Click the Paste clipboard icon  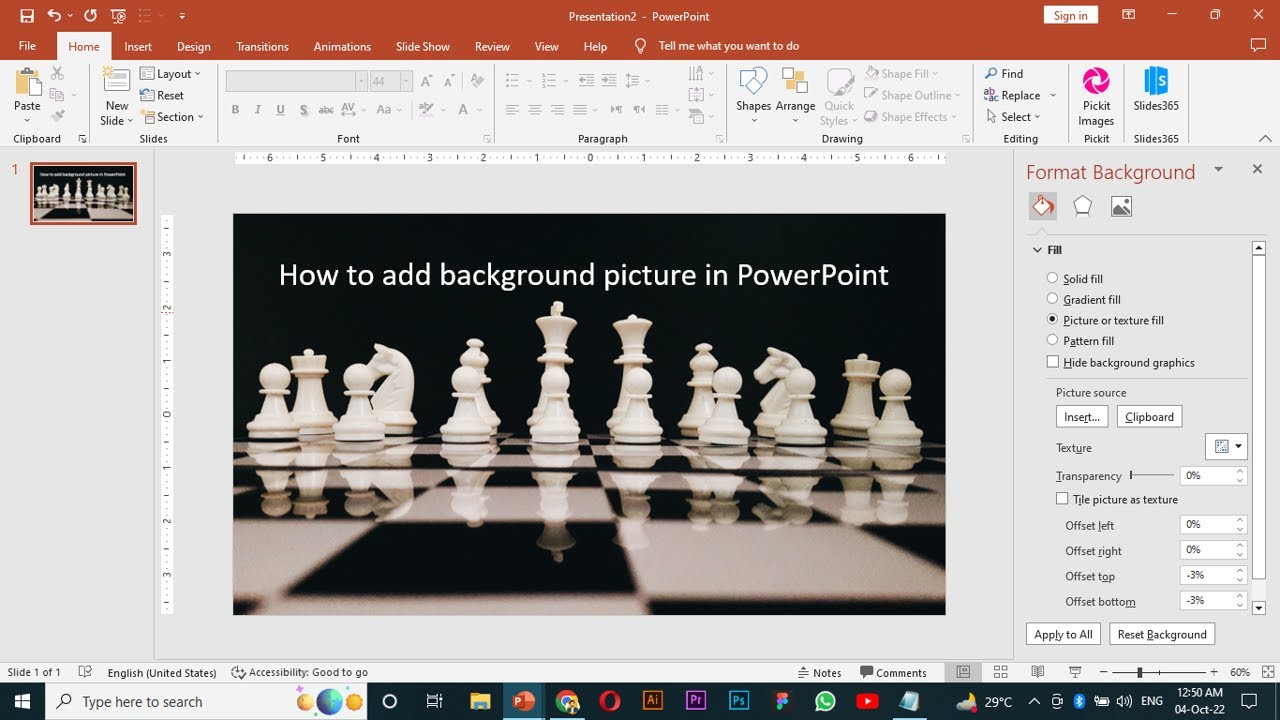coord(27,82)
